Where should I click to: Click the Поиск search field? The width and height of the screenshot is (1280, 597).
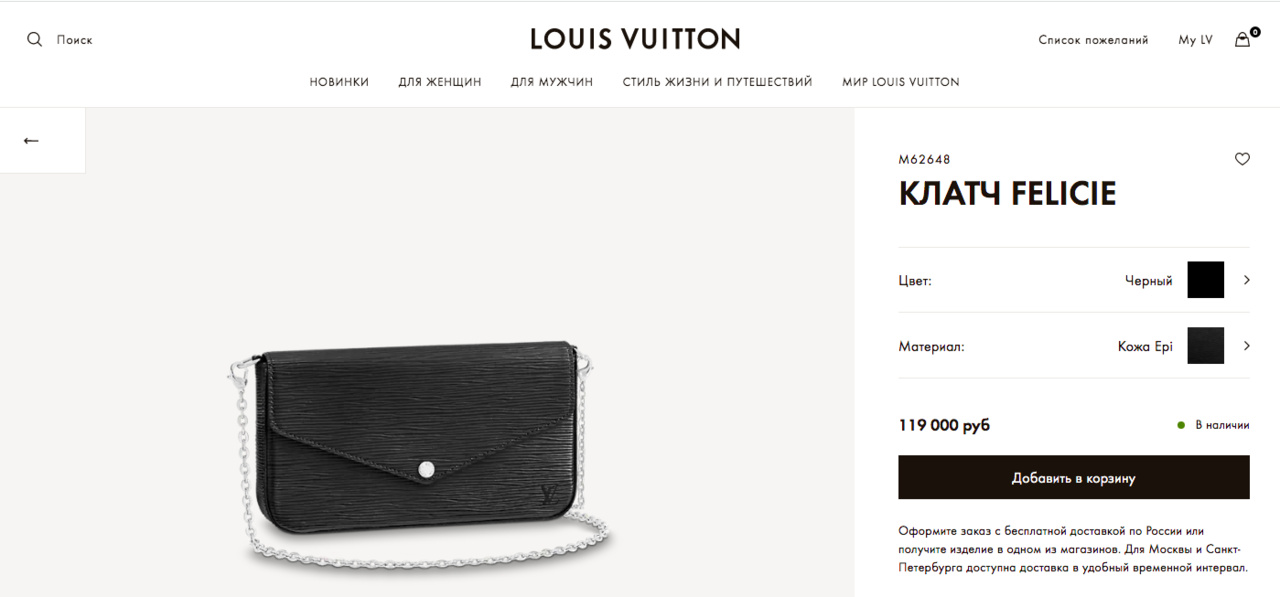point(74,40)
